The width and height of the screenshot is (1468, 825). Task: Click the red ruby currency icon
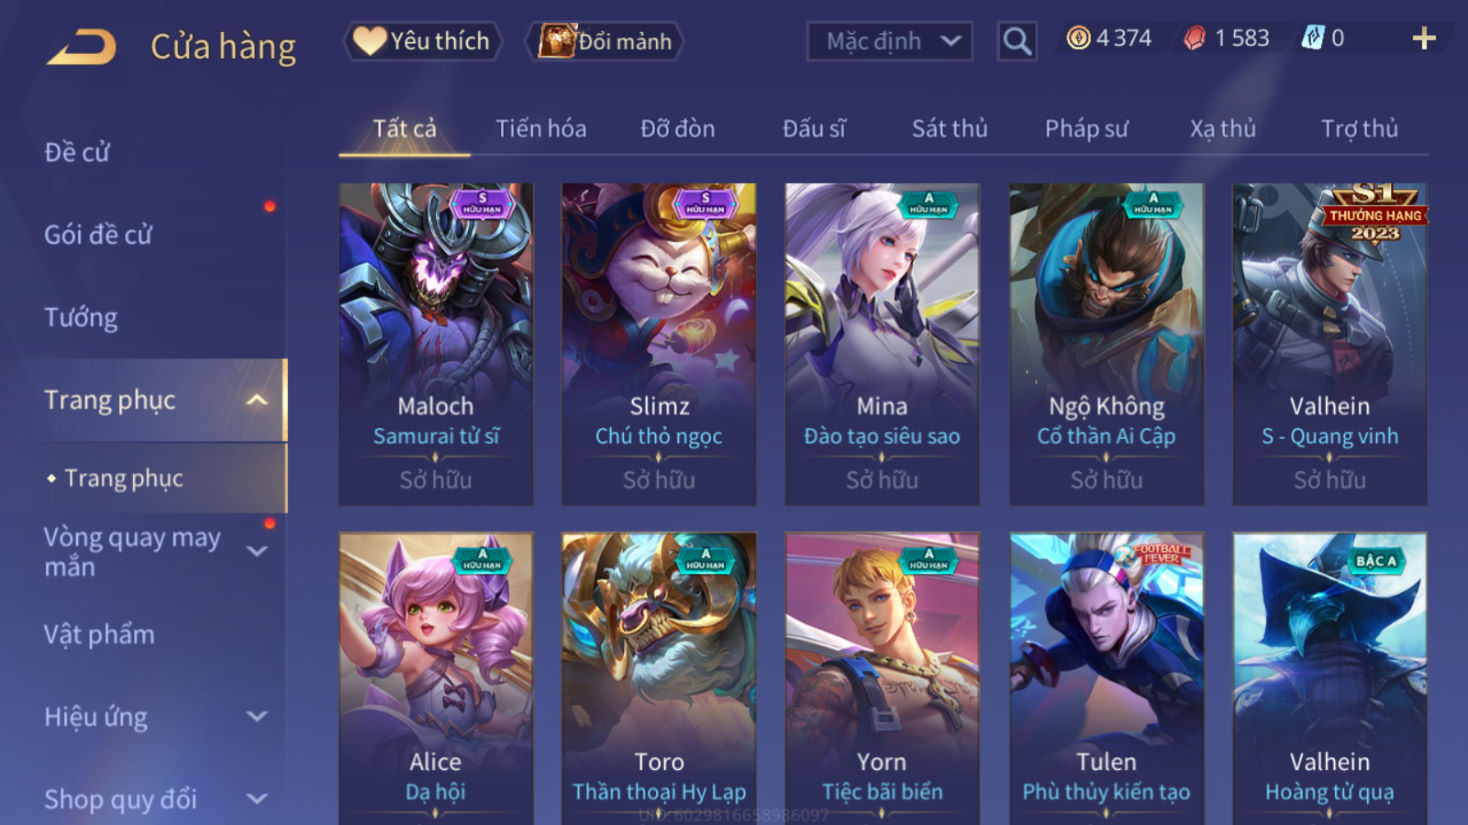pyautogui.click(x=1194, y=38)
